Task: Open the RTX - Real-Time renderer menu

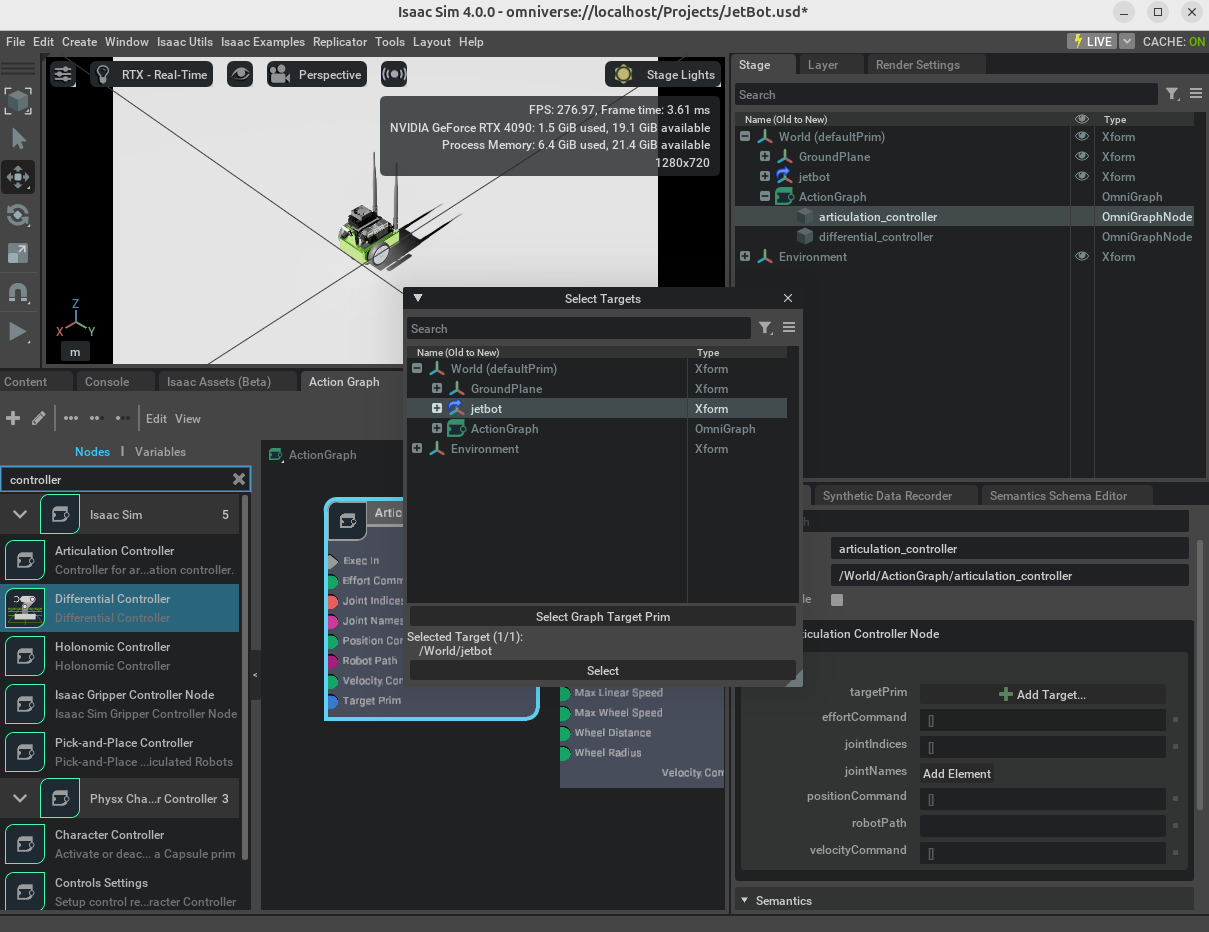Action: (x=152, y=75)
